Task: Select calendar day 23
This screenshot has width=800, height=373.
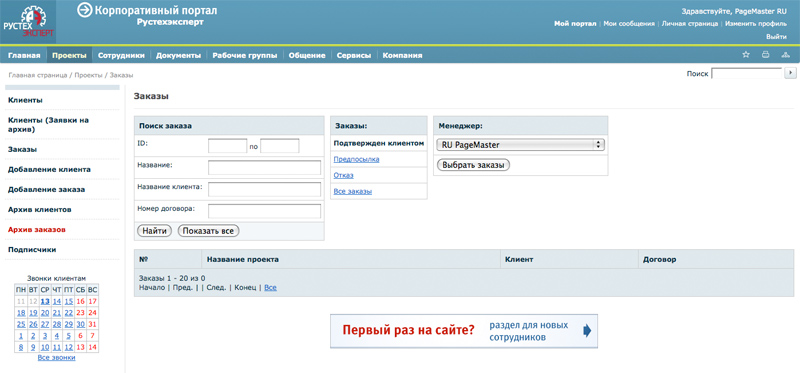Action: (80, 312)
